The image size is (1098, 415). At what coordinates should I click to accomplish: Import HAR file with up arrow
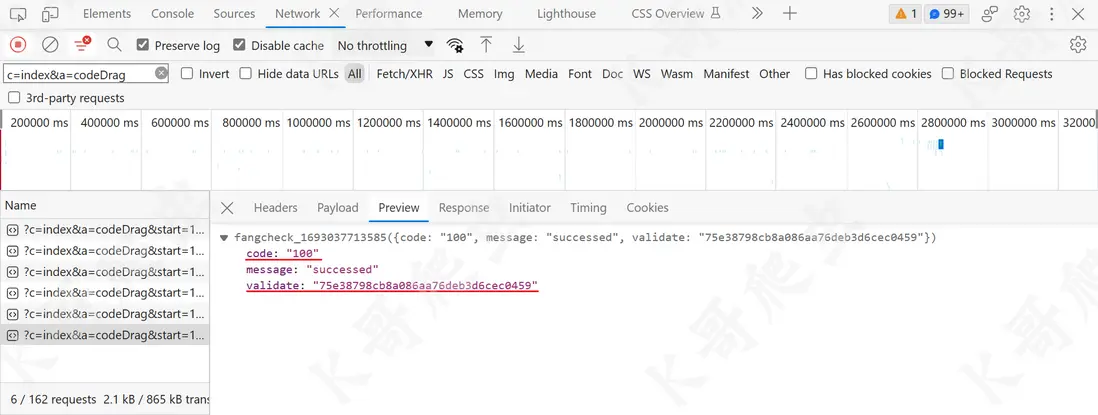tap(486, 45)
